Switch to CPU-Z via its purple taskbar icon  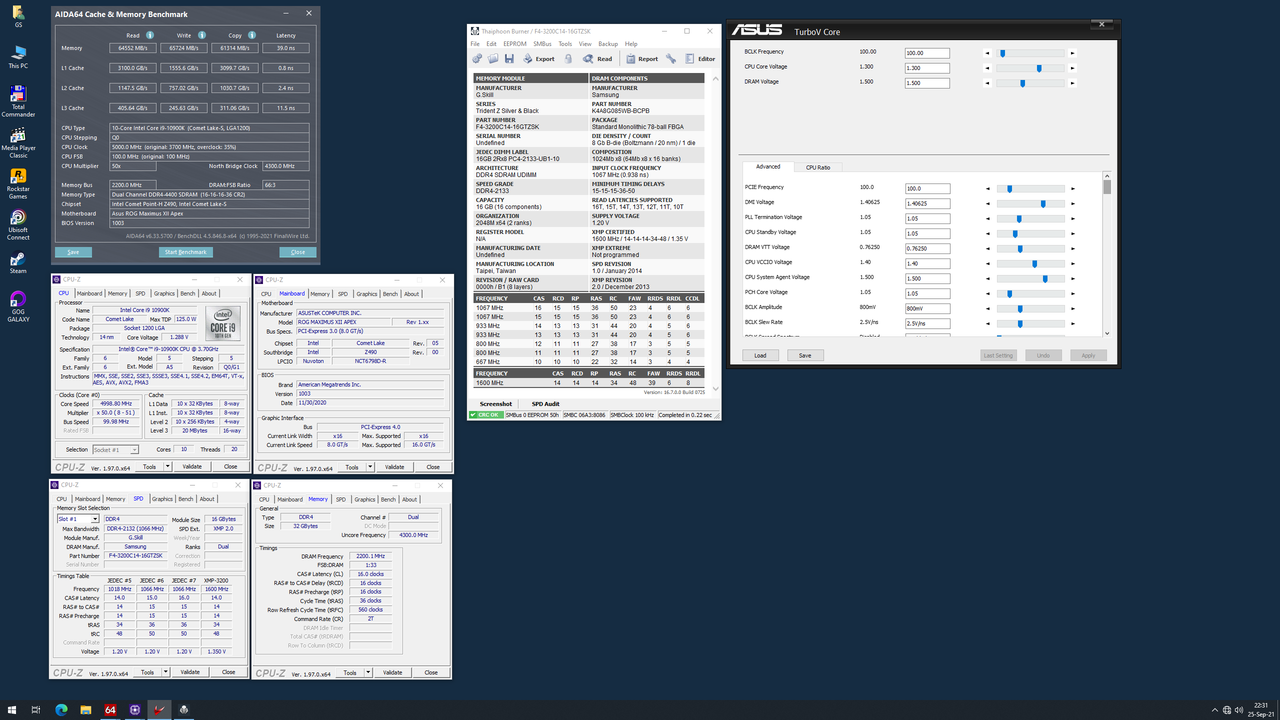[x=135, y=710]
